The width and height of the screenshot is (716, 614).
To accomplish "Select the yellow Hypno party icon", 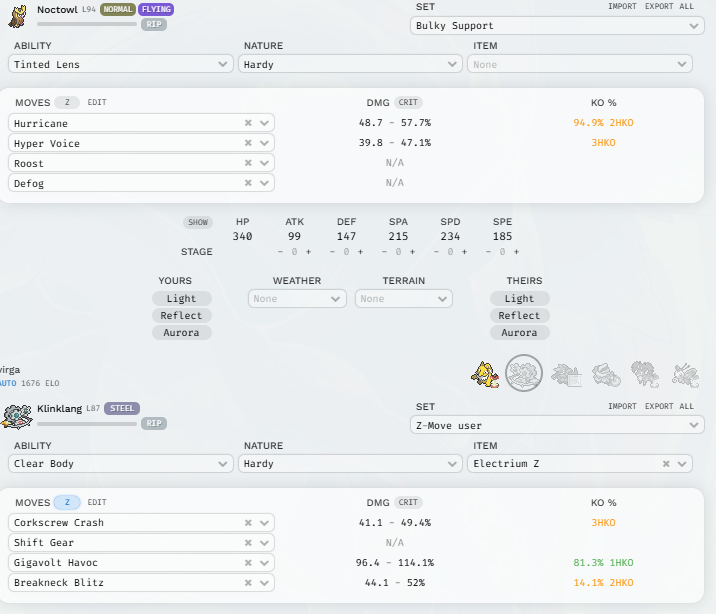I will pos(485,374).
